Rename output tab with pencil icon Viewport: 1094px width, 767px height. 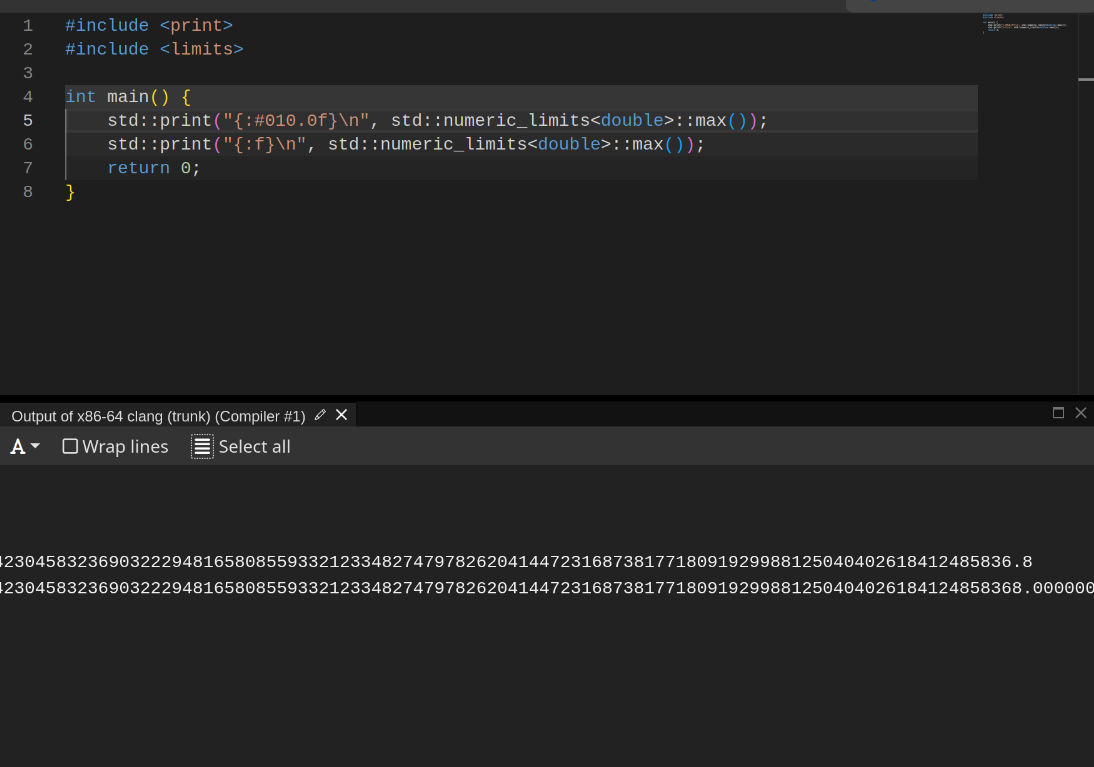click(x=320, y=415)
